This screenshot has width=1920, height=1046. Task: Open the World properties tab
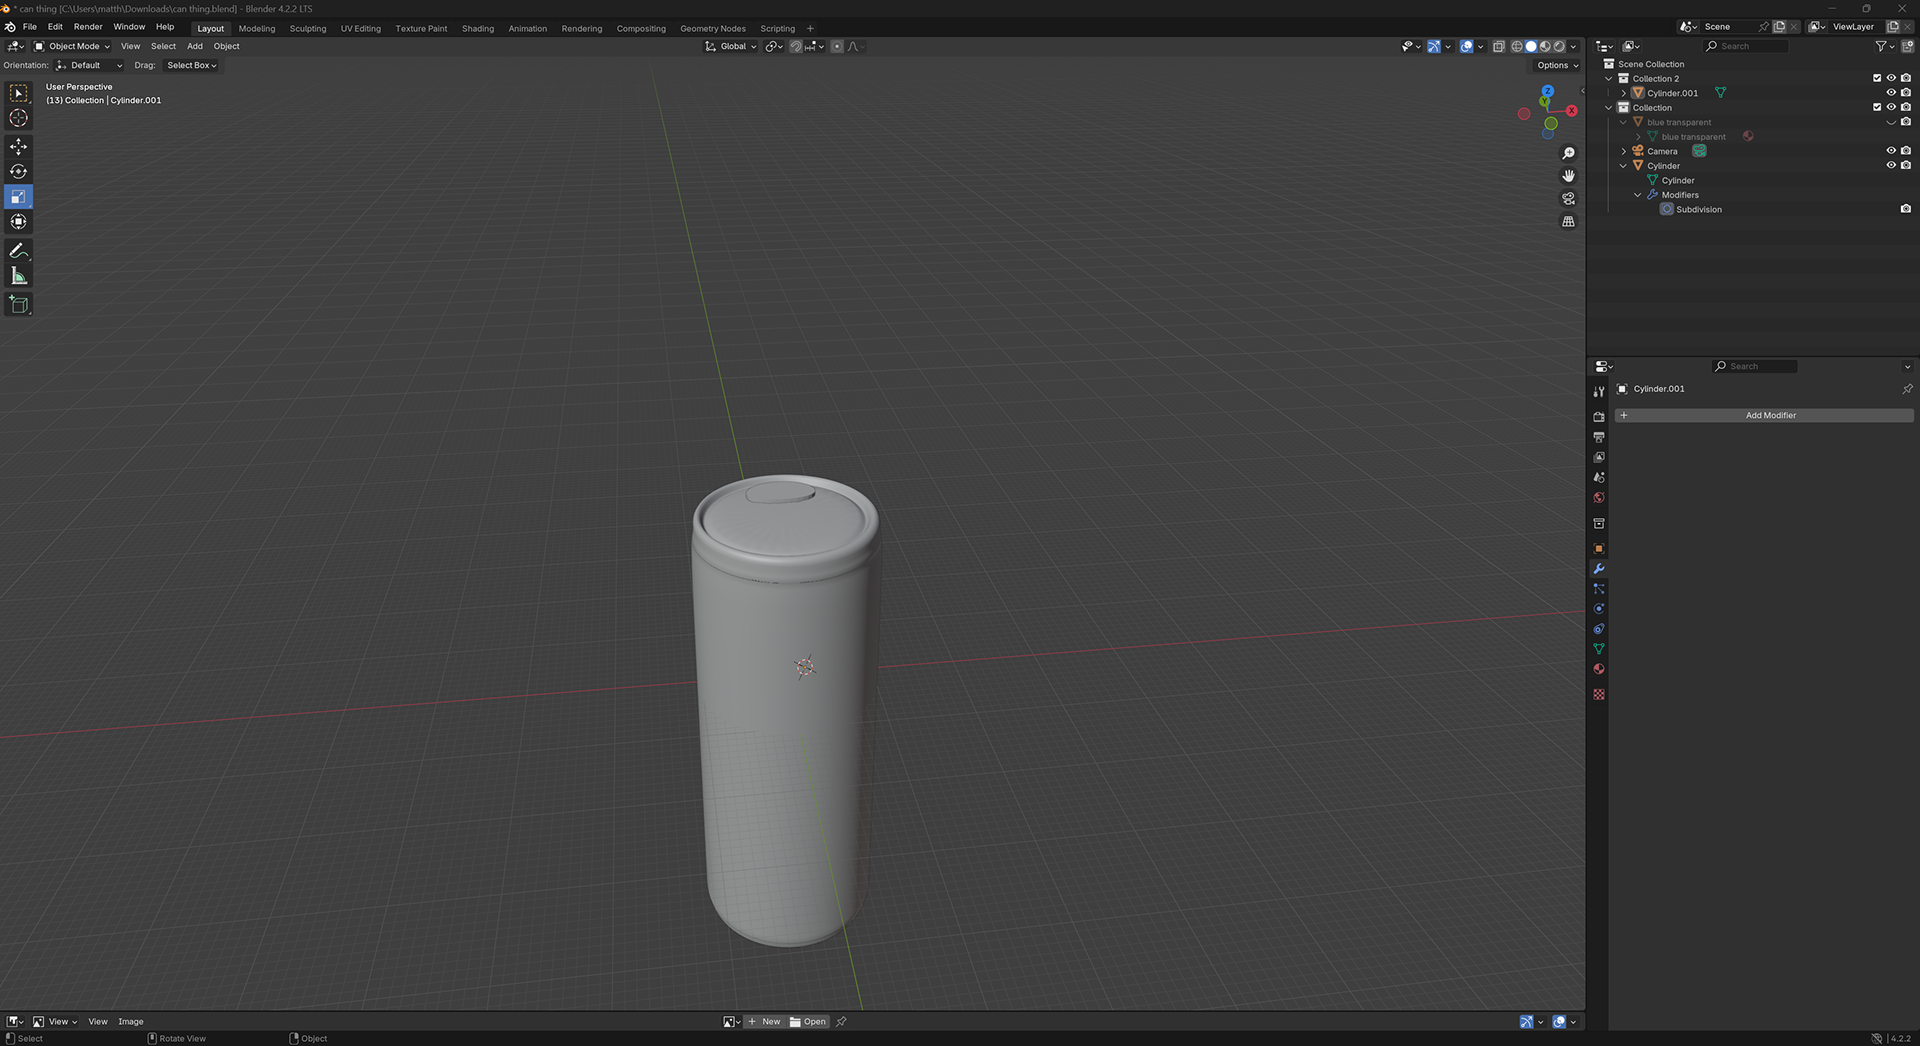1598,498
